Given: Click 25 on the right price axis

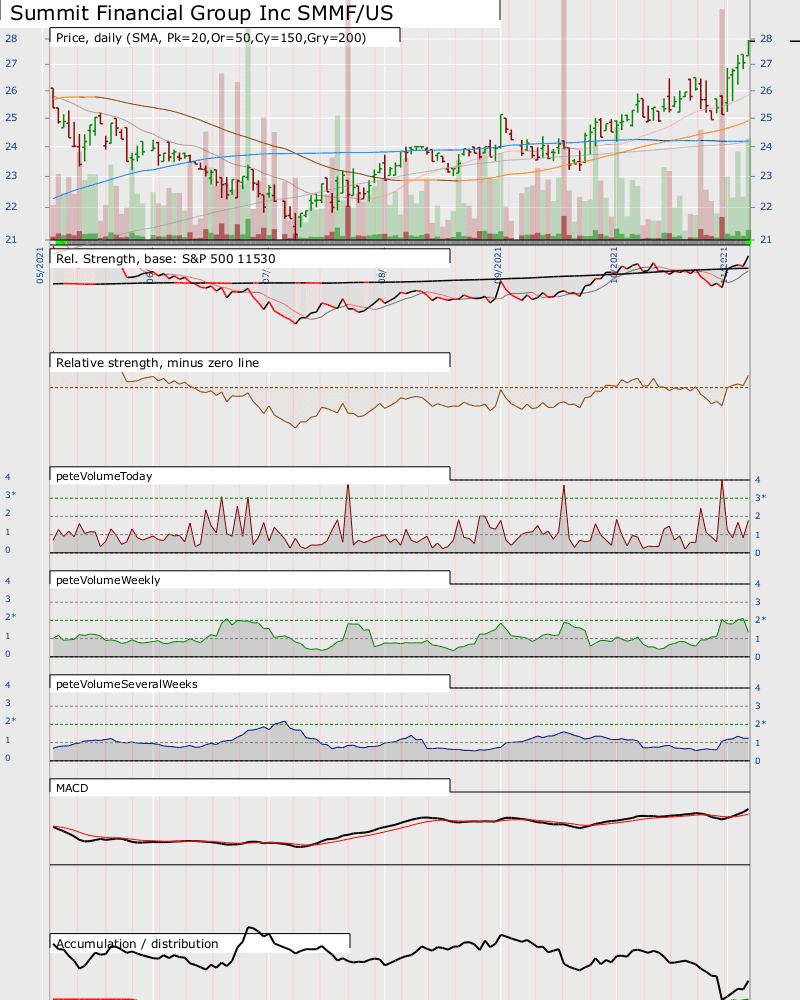Looking at the screenshot, I should (766, 118).
